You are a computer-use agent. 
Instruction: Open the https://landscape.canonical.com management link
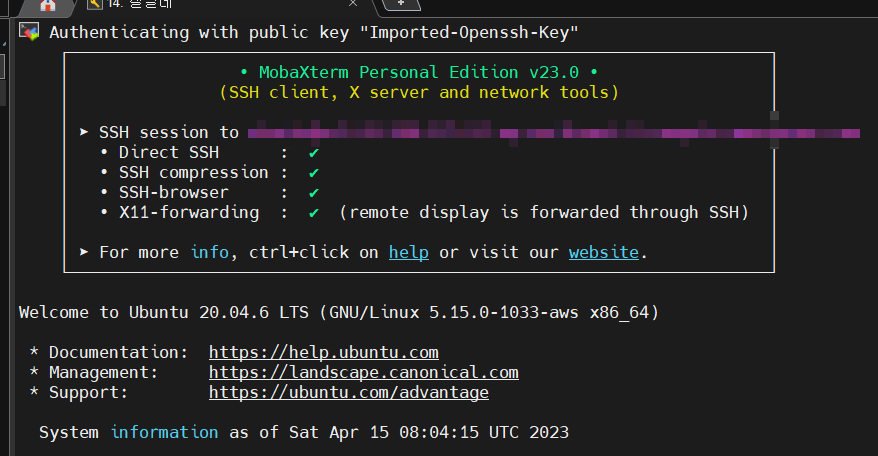click(x=364, y=373)
